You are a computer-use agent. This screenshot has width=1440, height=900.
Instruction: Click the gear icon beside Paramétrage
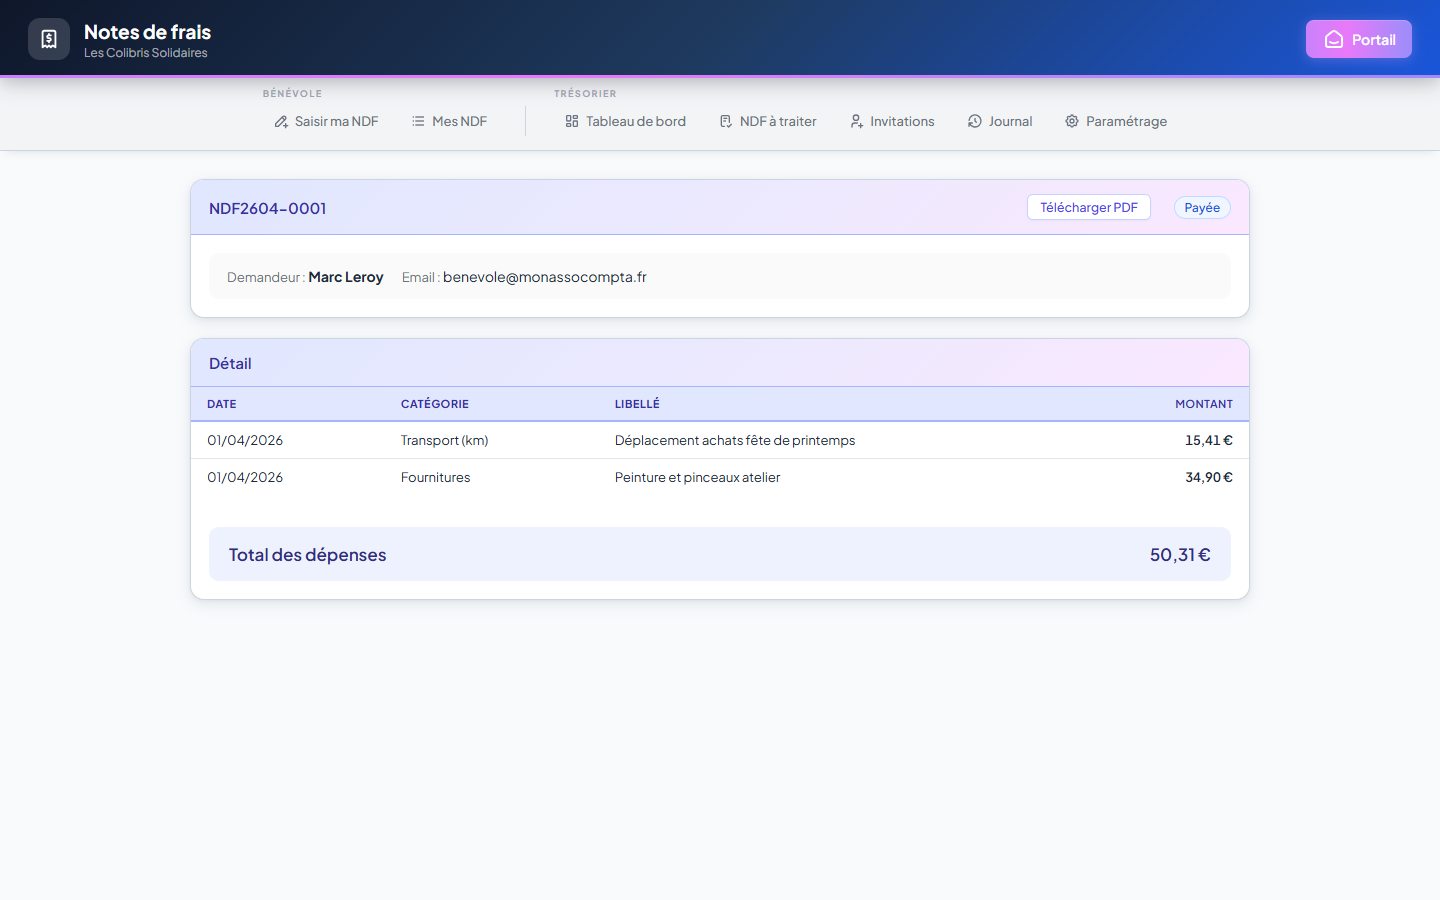click(1072, 121)
